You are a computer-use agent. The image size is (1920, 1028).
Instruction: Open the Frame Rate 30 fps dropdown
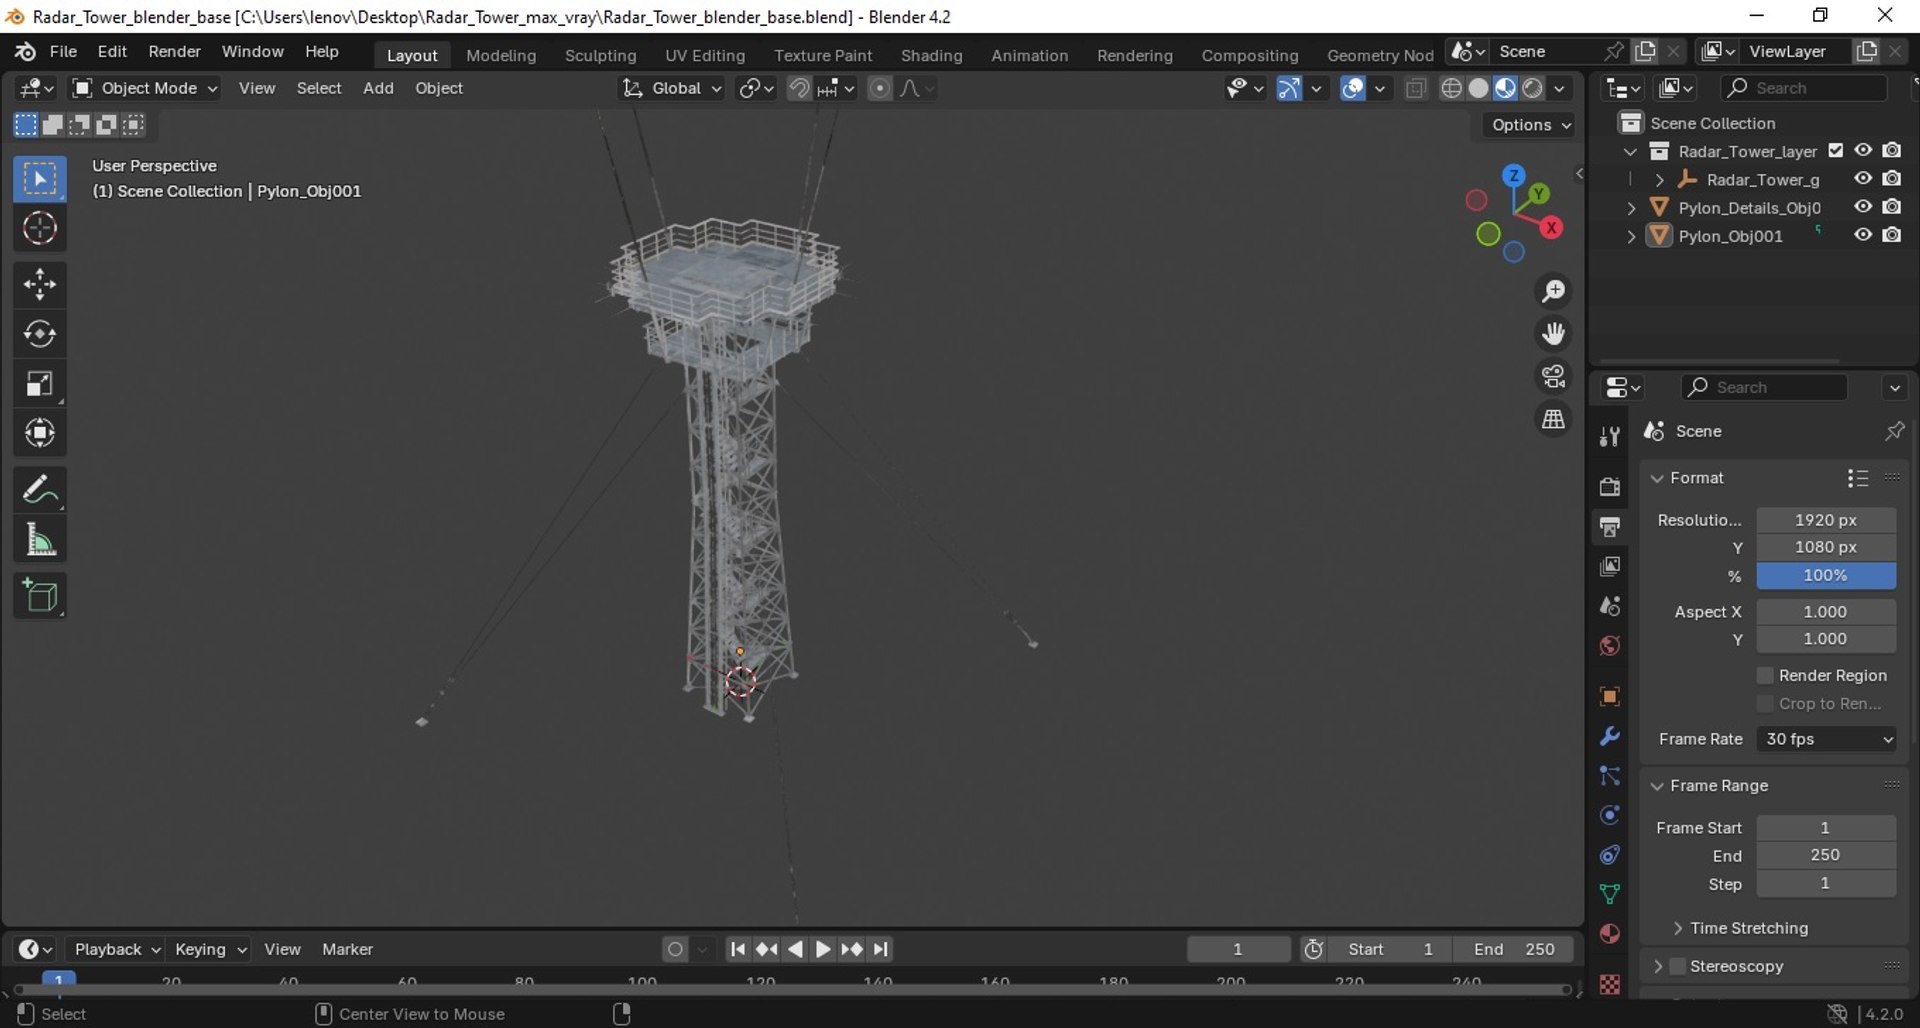point(1826,739)
